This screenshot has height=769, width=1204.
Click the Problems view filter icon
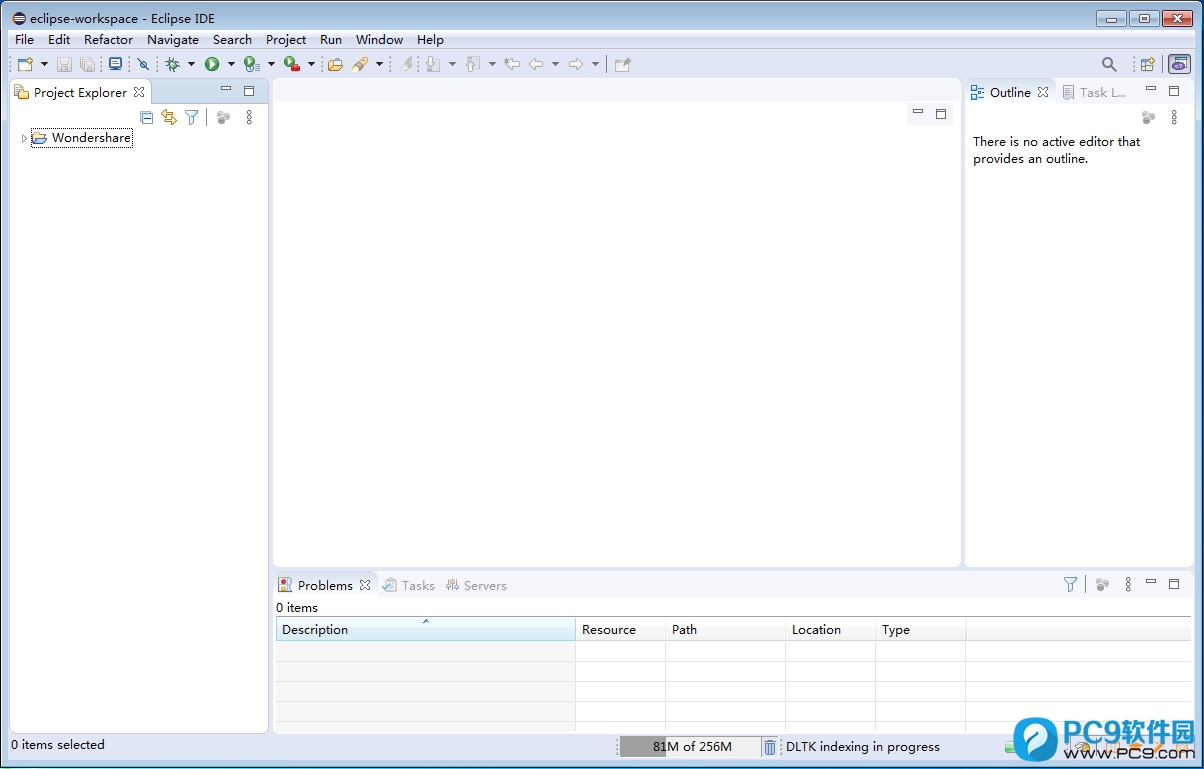point(1071,584)
